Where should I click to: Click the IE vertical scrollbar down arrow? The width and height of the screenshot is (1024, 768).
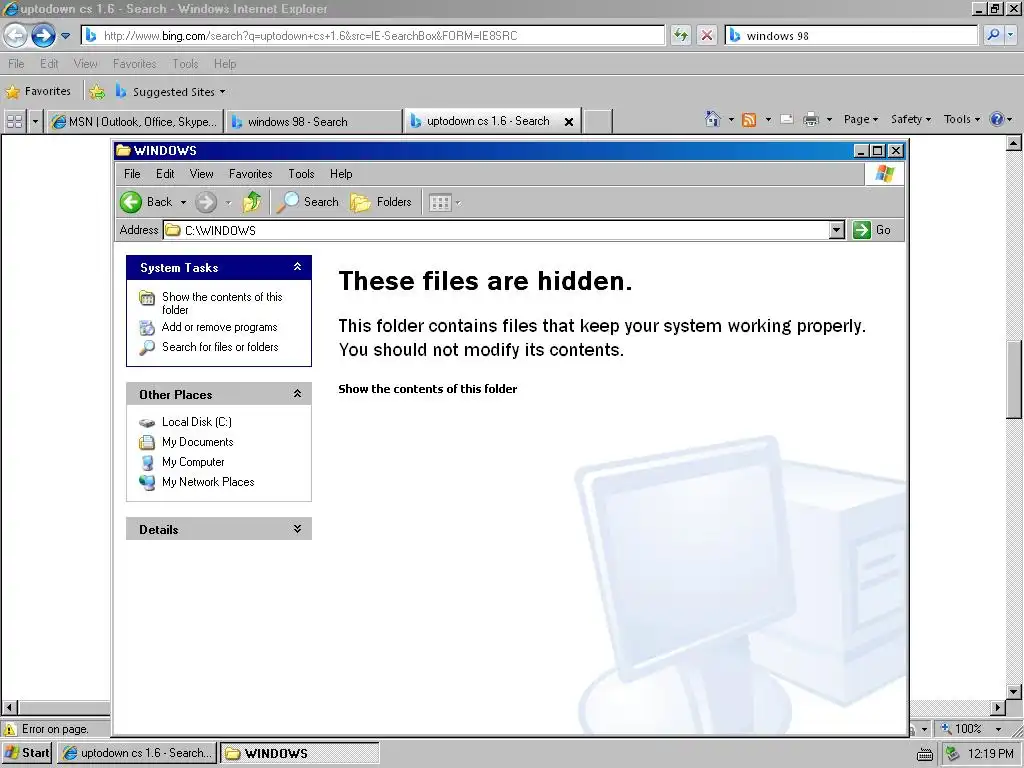tap(1014, 692)
